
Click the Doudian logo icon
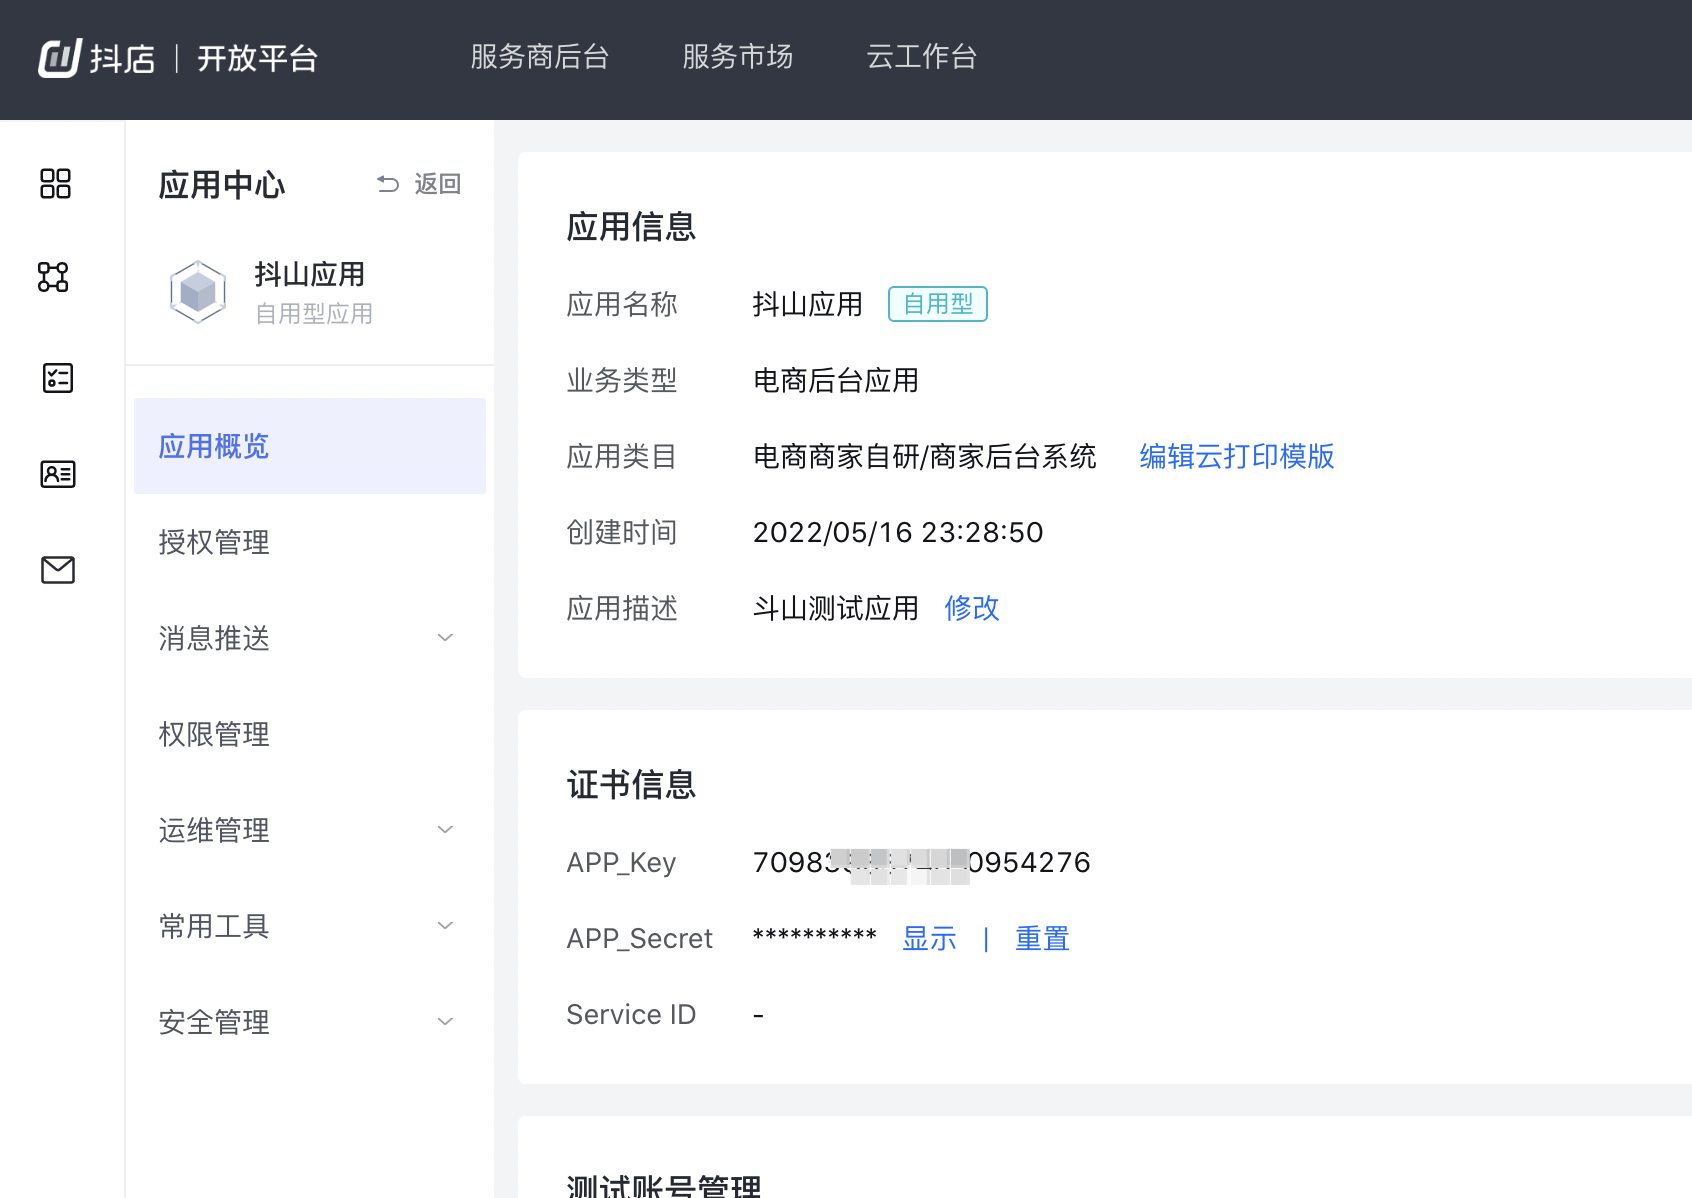point(59,57)
